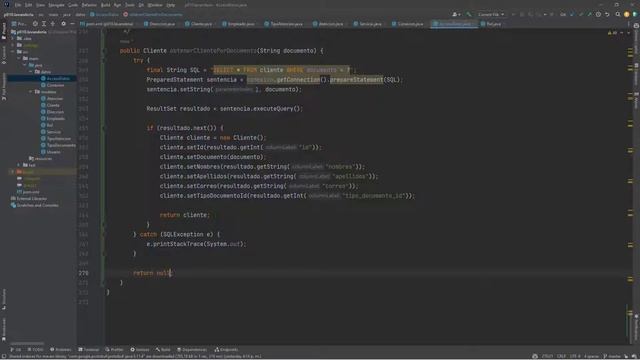The height and width of the screenshot is (360, 640).
Task: Collapse the main folder
Action: (x=18, y=58)
